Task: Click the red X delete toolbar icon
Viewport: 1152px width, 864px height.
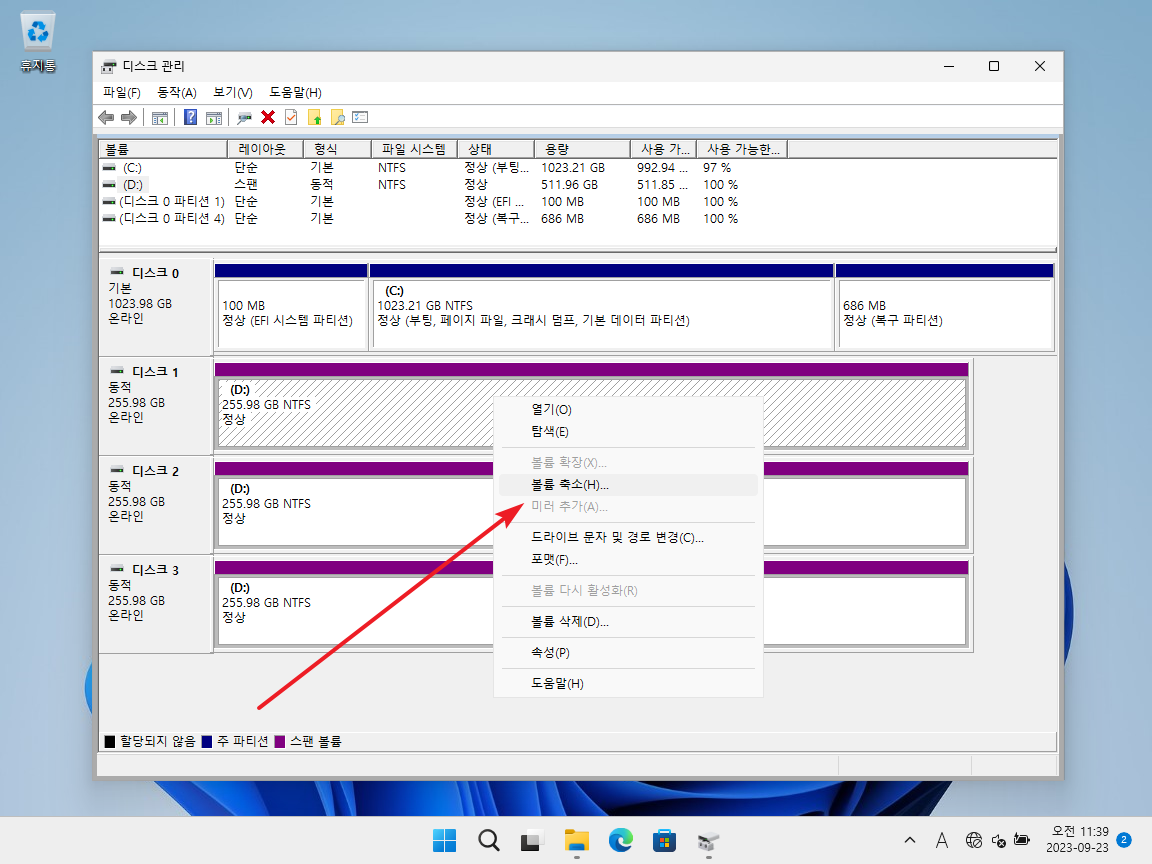Action: tap(268, 118)
